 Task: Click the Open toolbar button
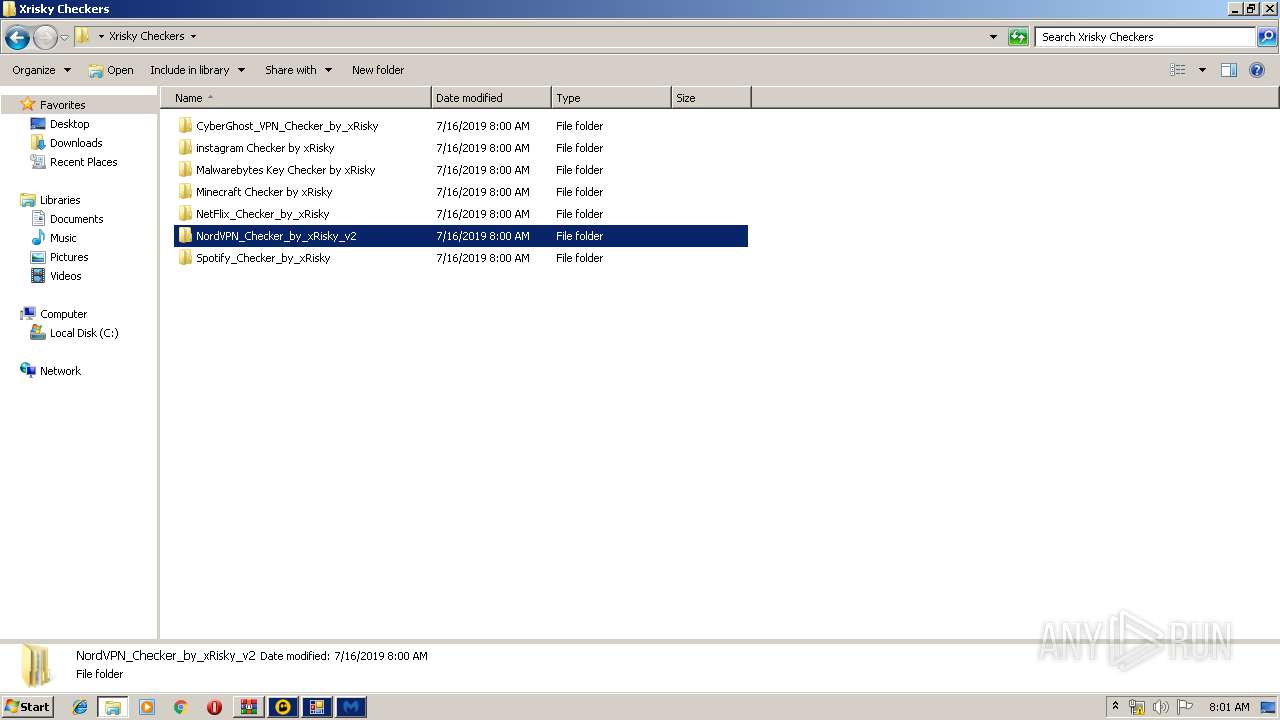point(110,70)
